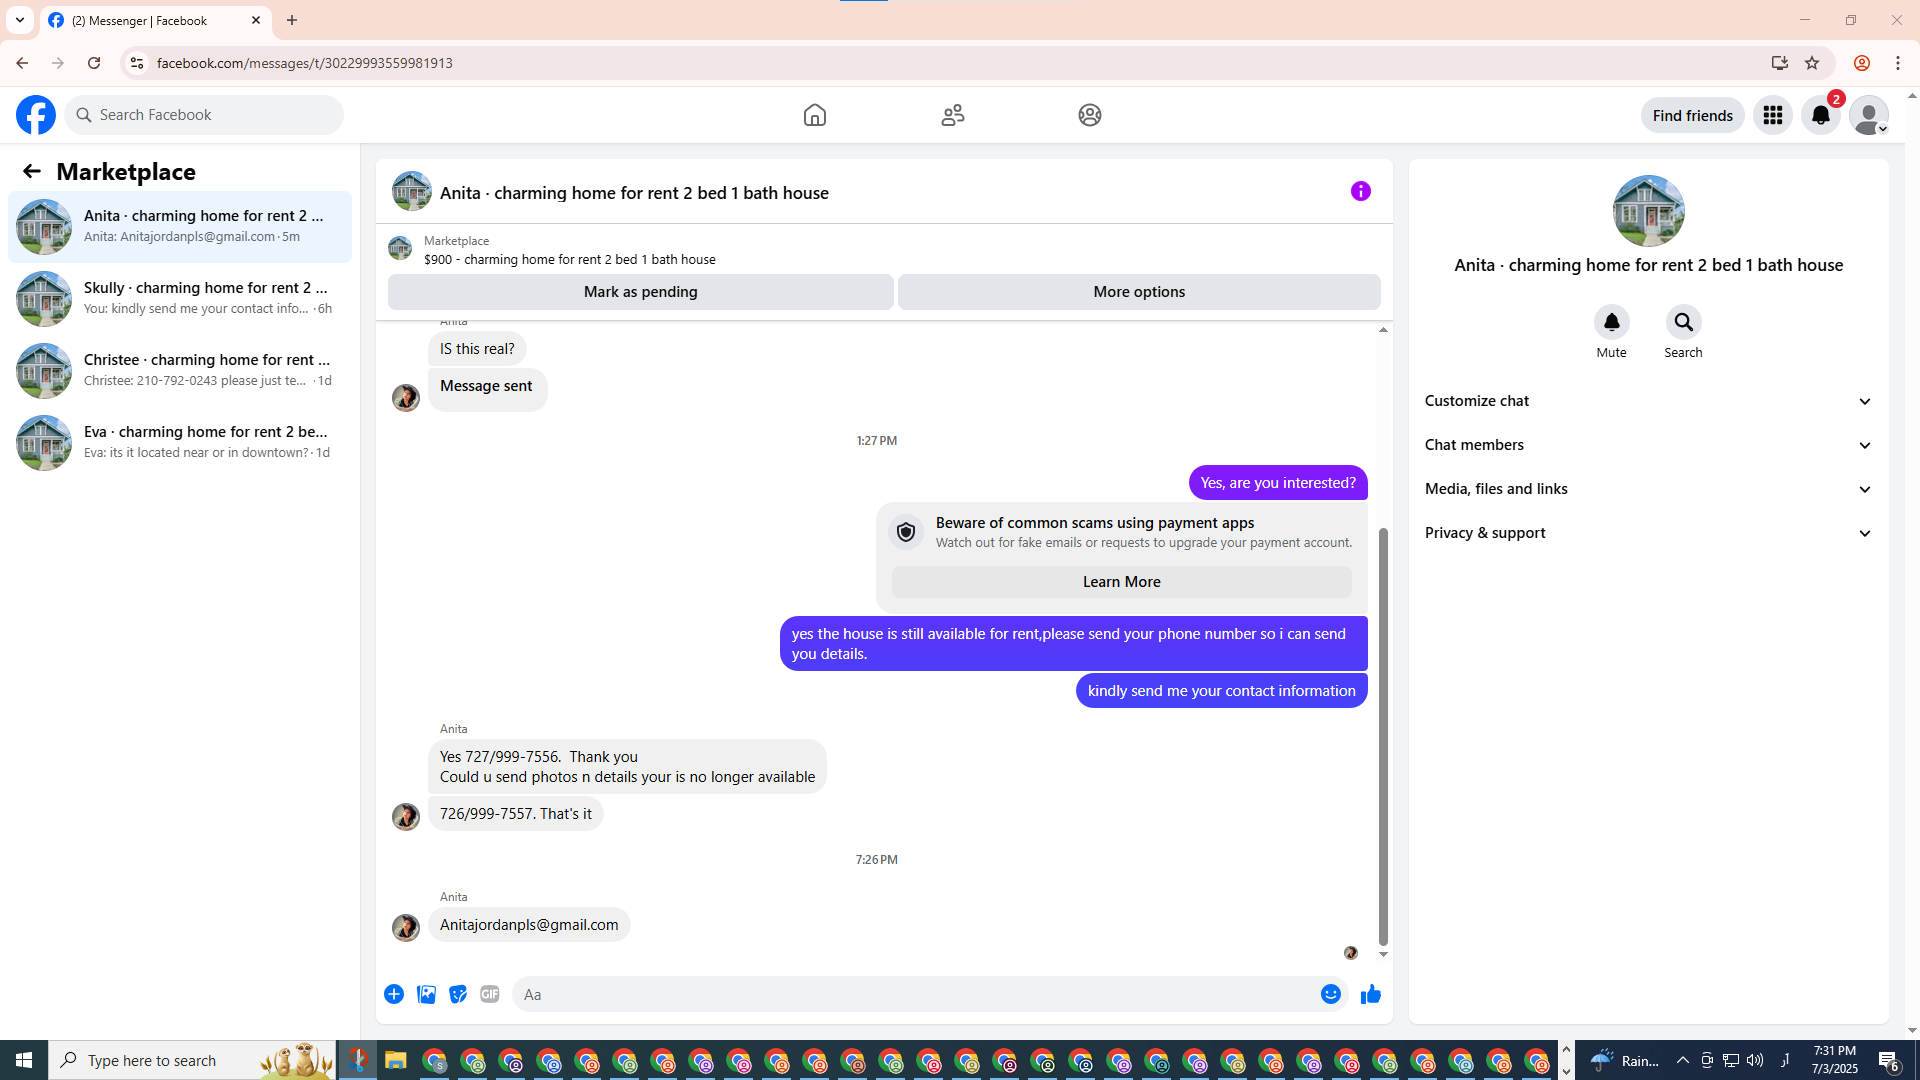
Task: Open the sticker chooser icon
Action: [458, 994]
